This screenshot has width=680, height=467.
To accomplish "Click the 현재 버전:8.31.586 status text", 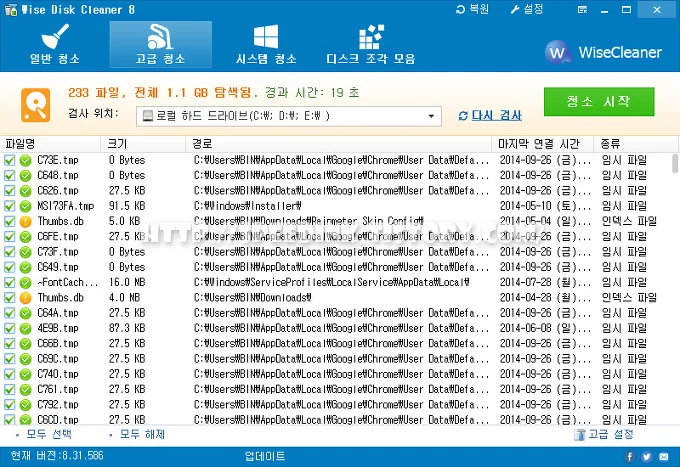I will coord(57,456).
